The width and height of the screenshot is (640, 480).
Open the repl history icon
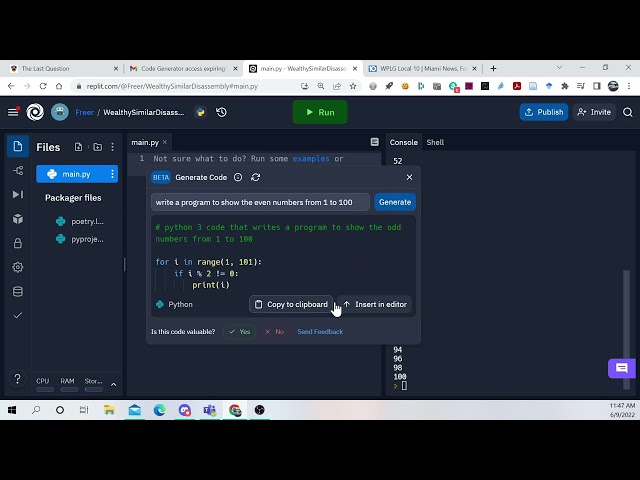(x=221, y=112)
